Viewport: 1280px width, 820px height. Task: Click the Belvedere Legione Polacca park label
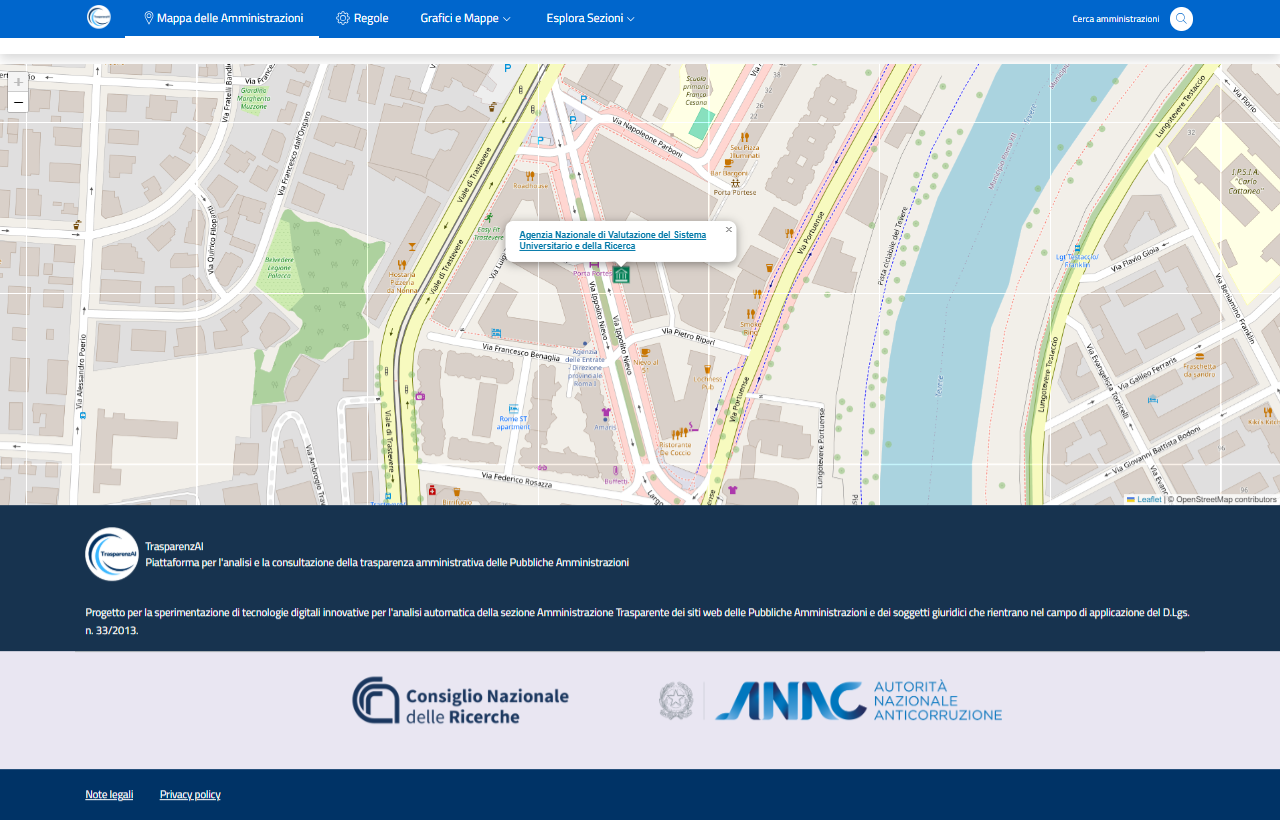(278, 265)
